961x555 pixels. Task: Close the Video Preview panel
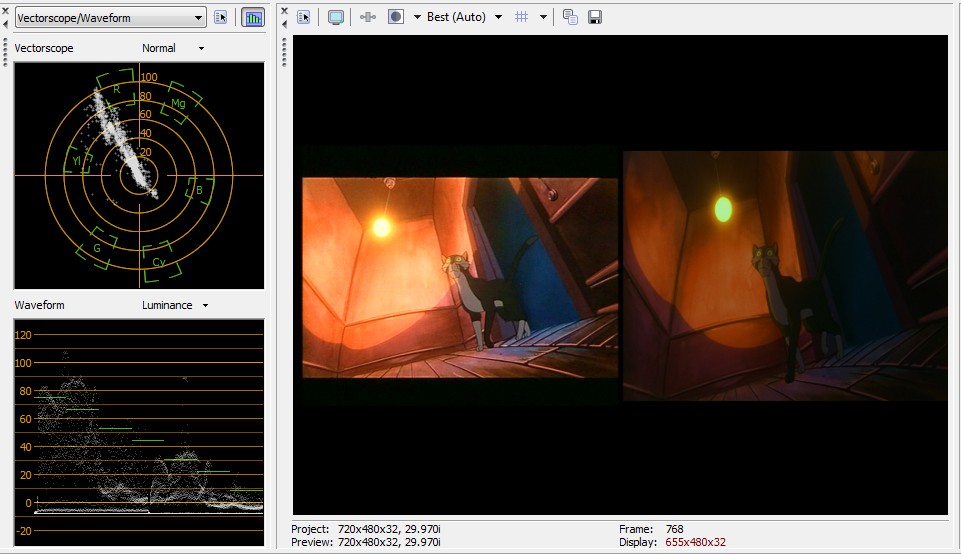coord(284,10)
